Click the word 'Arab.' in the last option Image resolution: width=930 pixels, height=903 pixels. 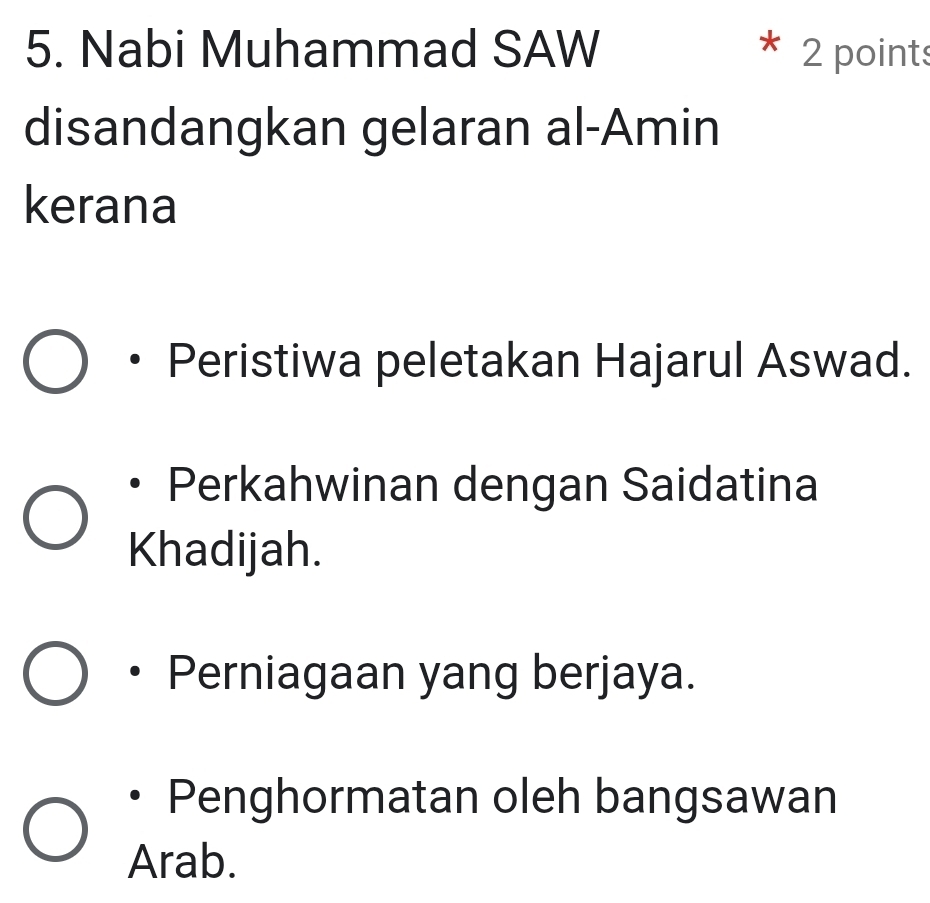coord(184,860)
